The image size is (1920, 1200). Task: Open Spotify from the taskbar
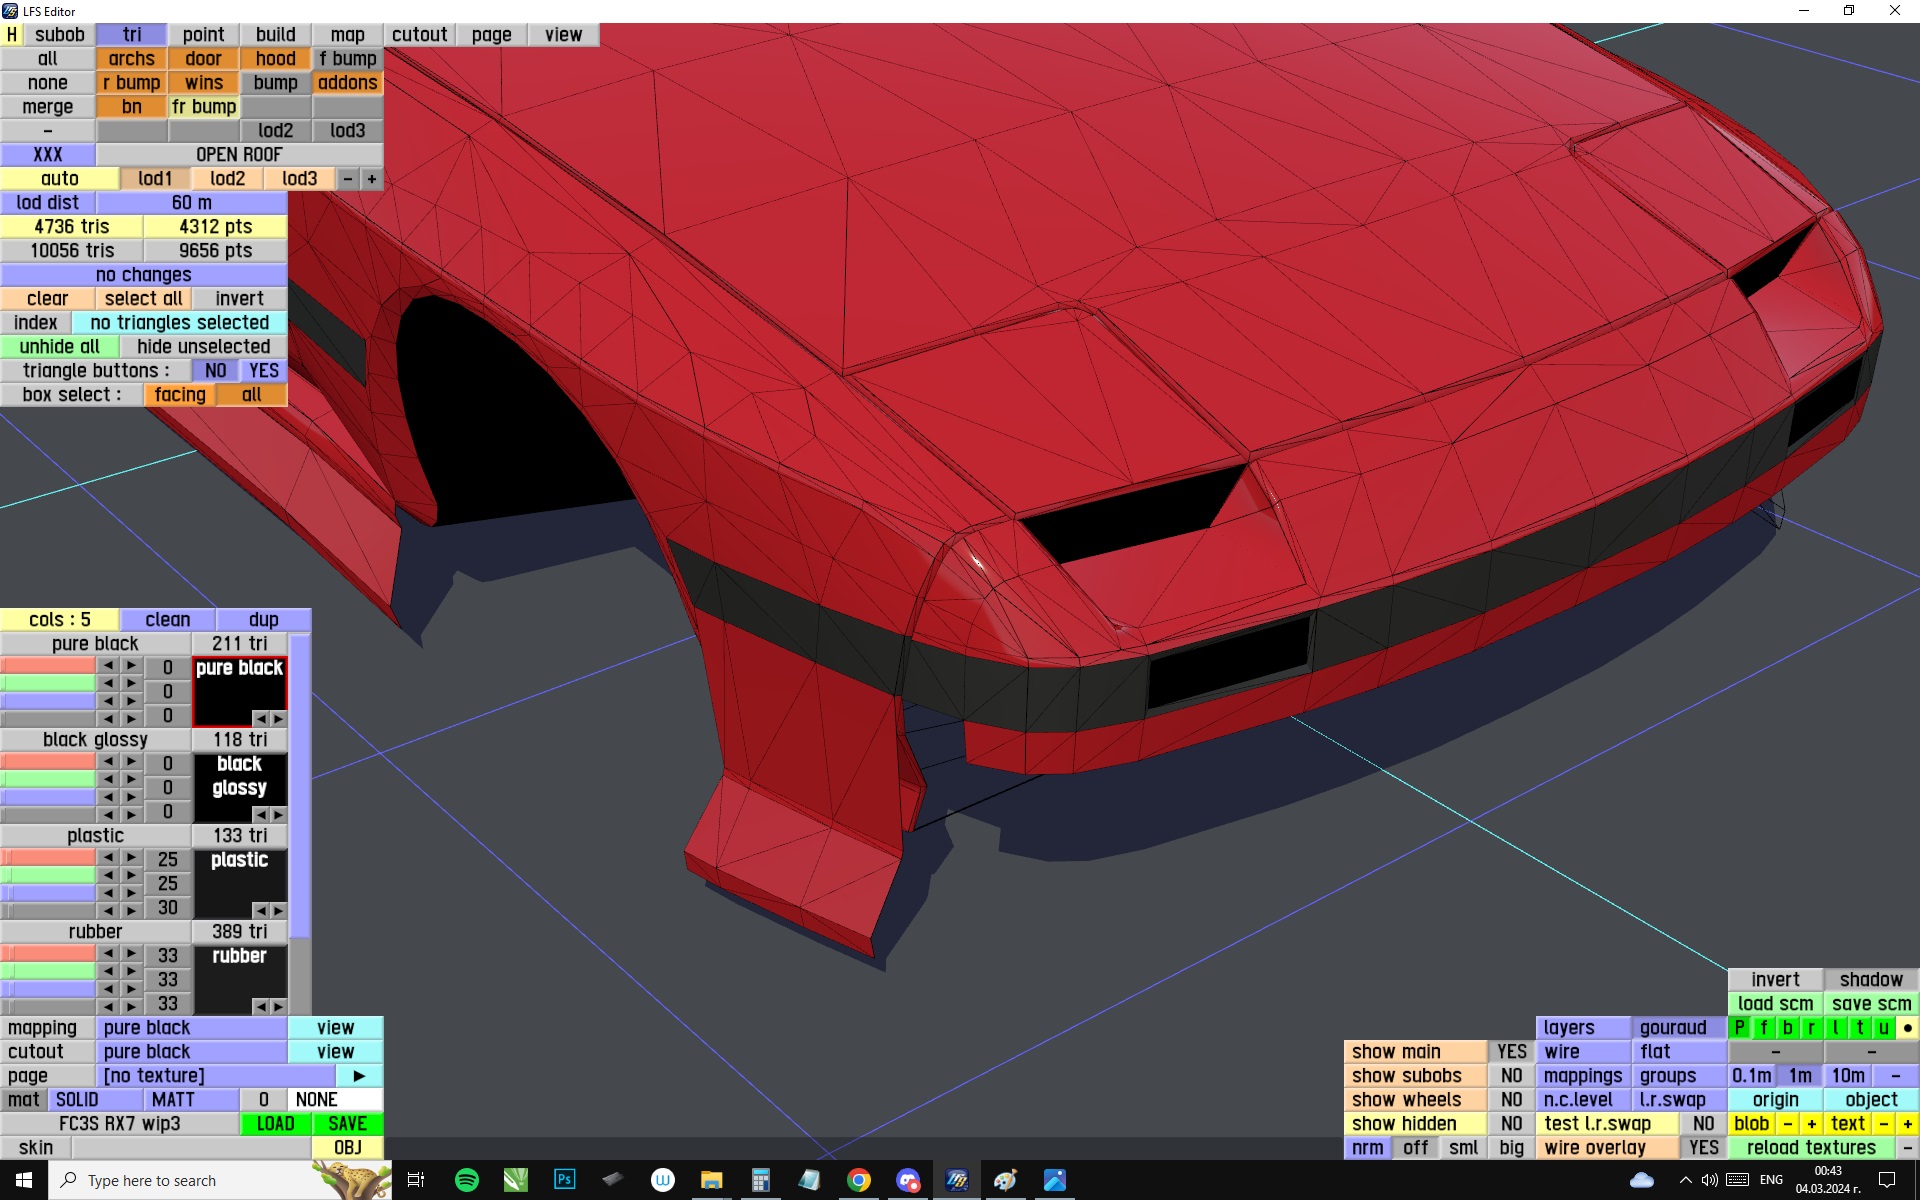(x=466, y=1180)
